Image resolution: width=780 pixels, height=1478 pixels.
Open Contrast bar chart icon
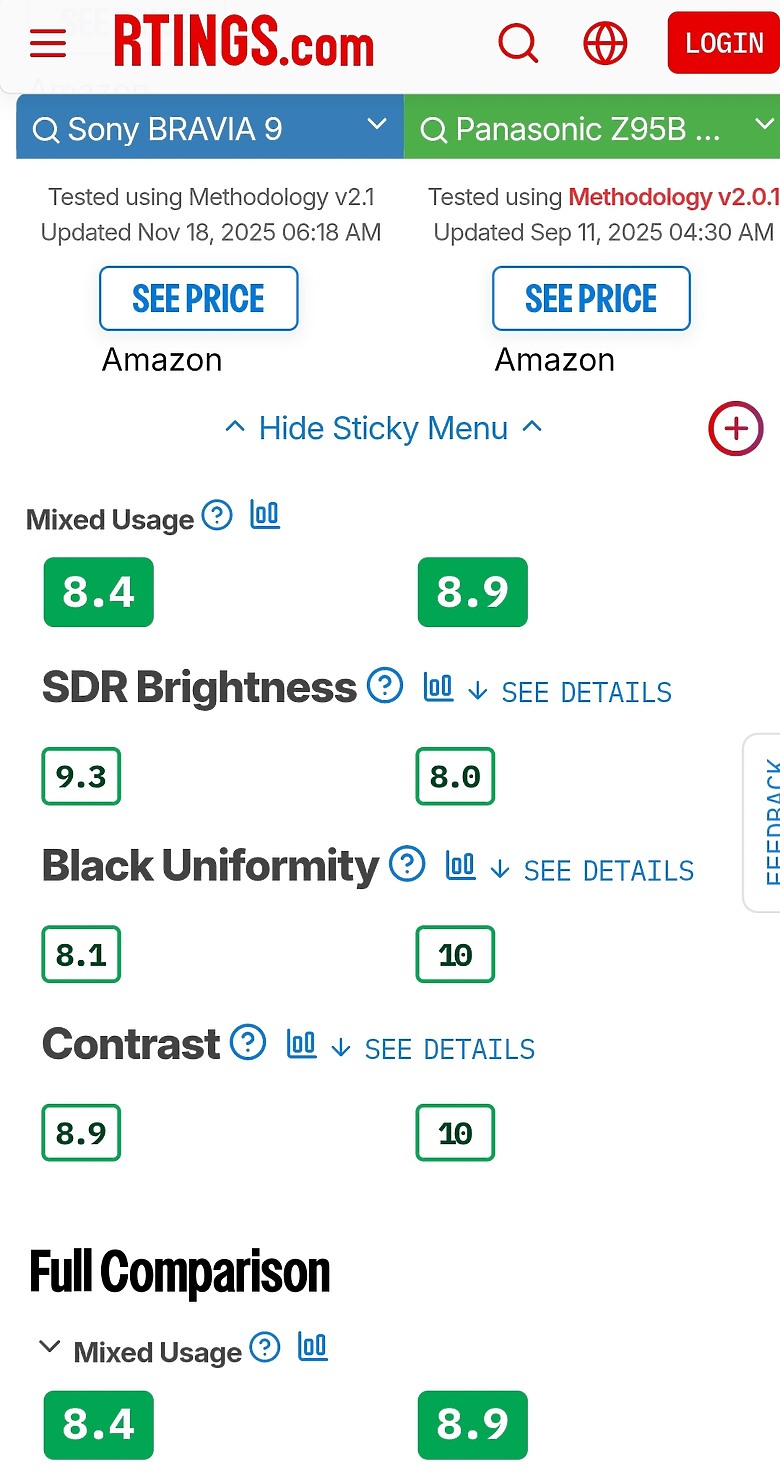(x=301, y=1044)
